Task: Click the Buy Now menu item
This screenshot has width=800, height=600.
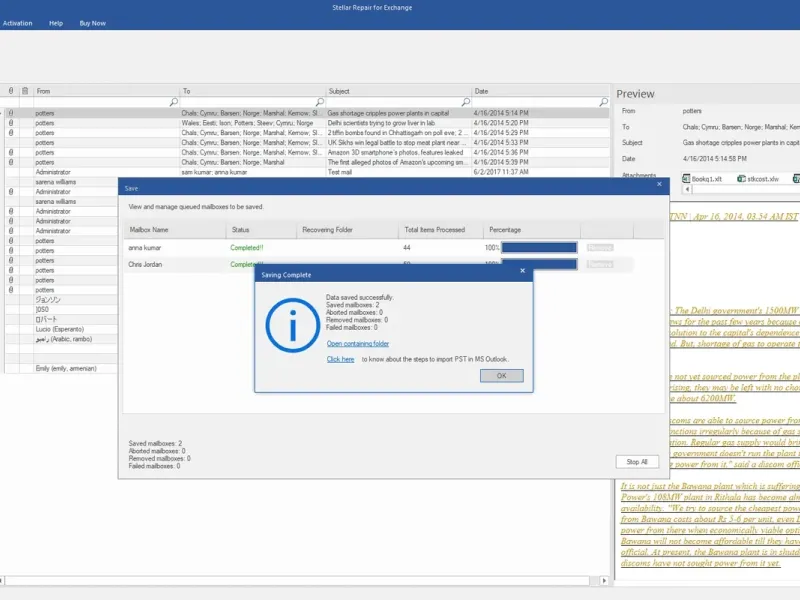Action: [92, 23]
